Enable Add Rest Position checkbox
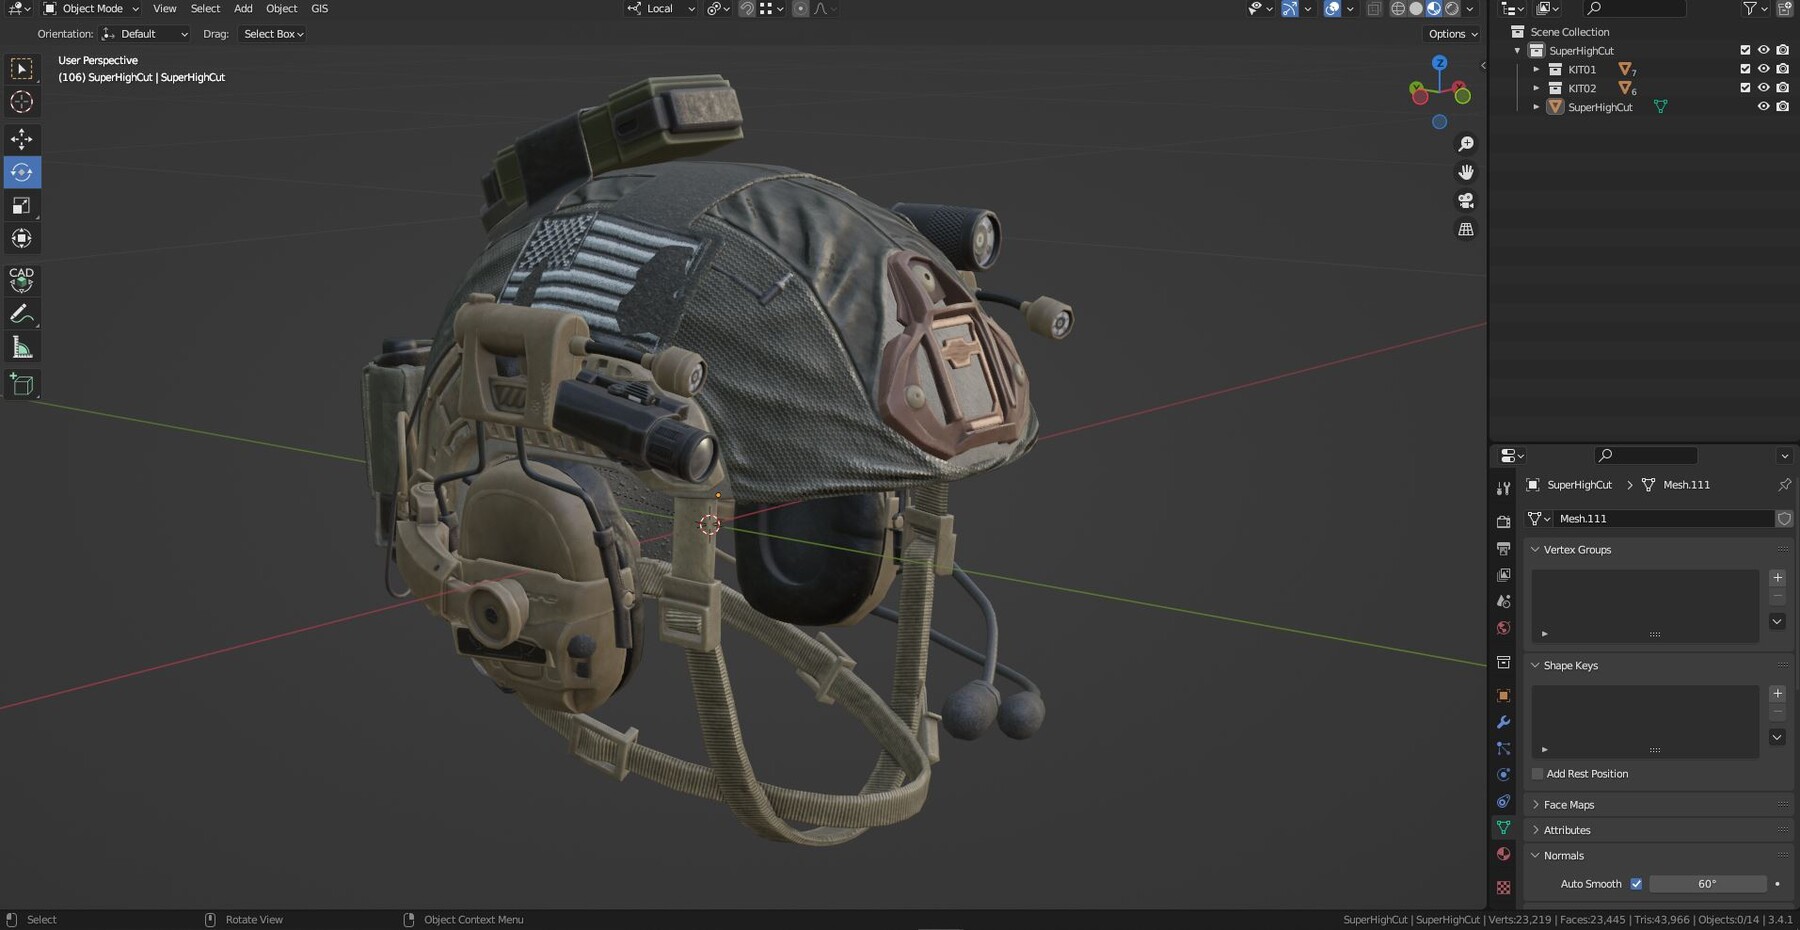This screenshot has height=930, width=1800. pyautogui.click(x=1538, y=774)
